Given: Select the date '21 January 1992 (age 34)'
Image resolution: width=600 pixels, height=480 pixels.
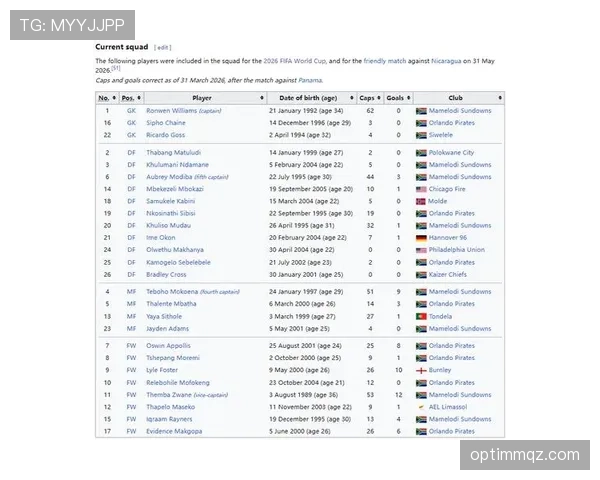Looking at the screenshot, I should [x=306, y=111].
